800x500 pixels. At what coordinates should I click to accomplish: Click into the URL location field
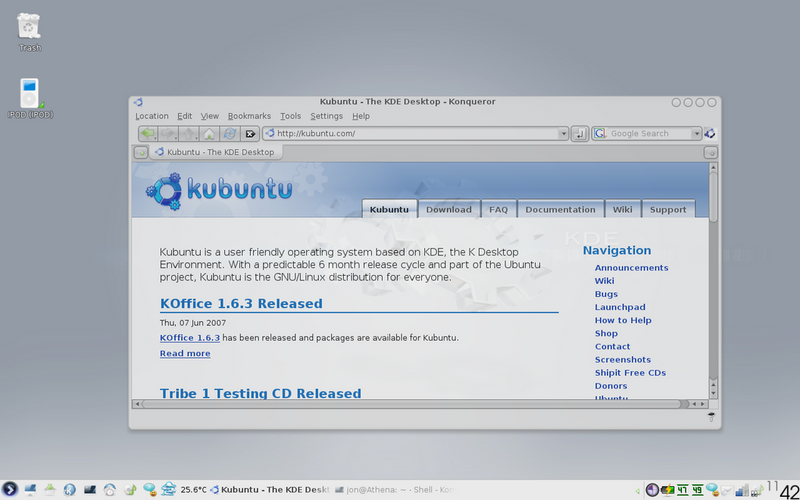coord(416,134)
